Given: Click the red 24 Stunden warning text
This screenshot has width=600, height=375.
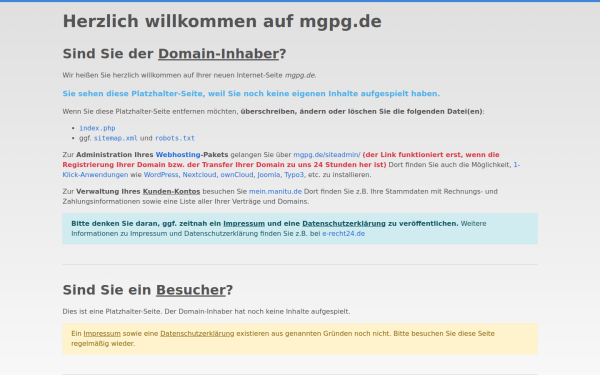Looking at the screenshot, I should (281, 160).
